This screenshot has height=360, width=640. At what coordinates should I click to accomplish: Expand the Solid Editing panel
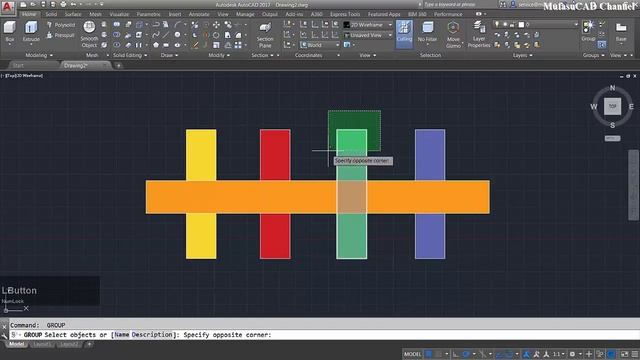tap(130, 55)
